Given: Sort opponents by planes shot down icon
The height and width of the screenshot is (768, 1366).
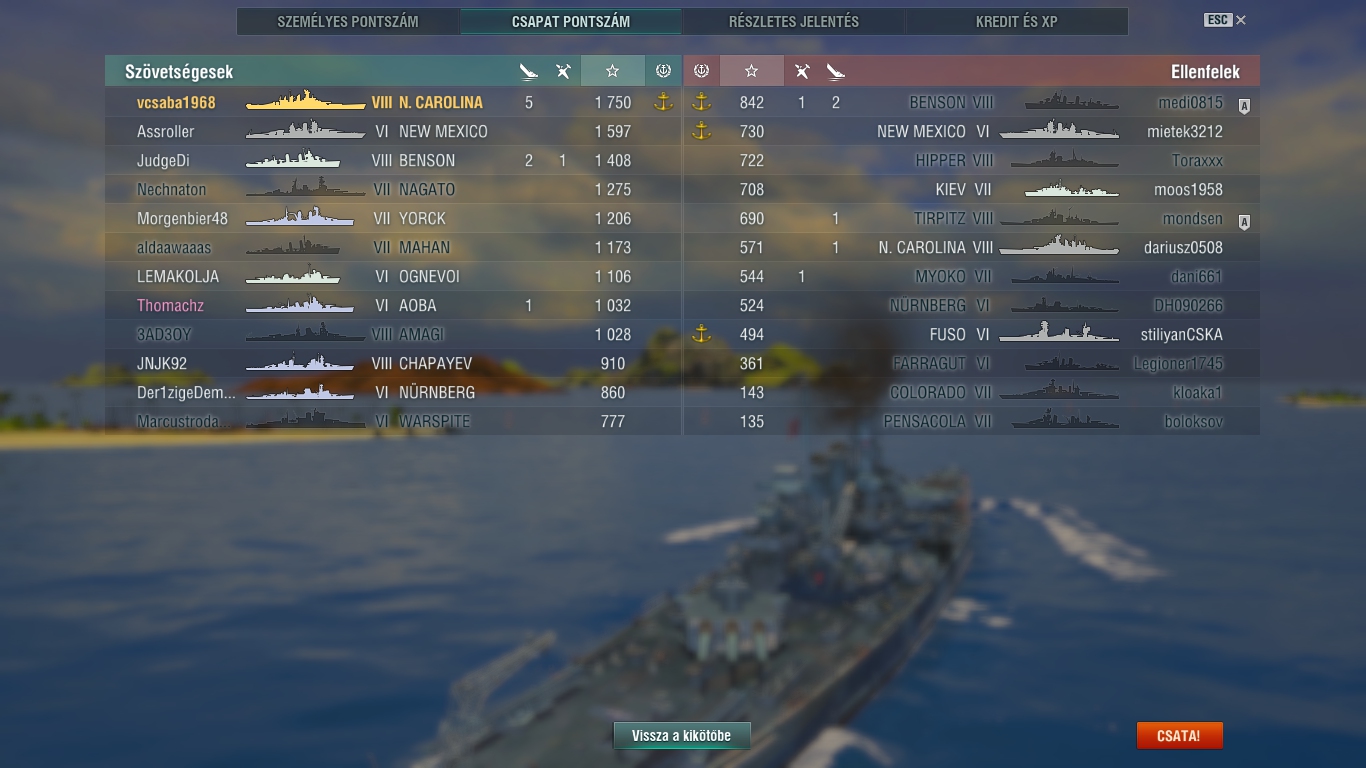Looking at the screenshot, I should coord(802,71).
